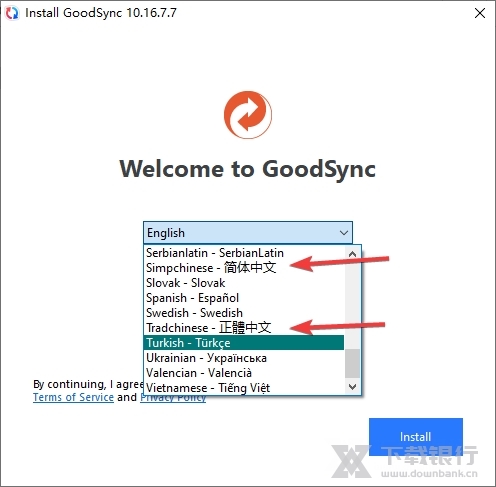Close the Install GoodSync window

[x=480, y=13]
